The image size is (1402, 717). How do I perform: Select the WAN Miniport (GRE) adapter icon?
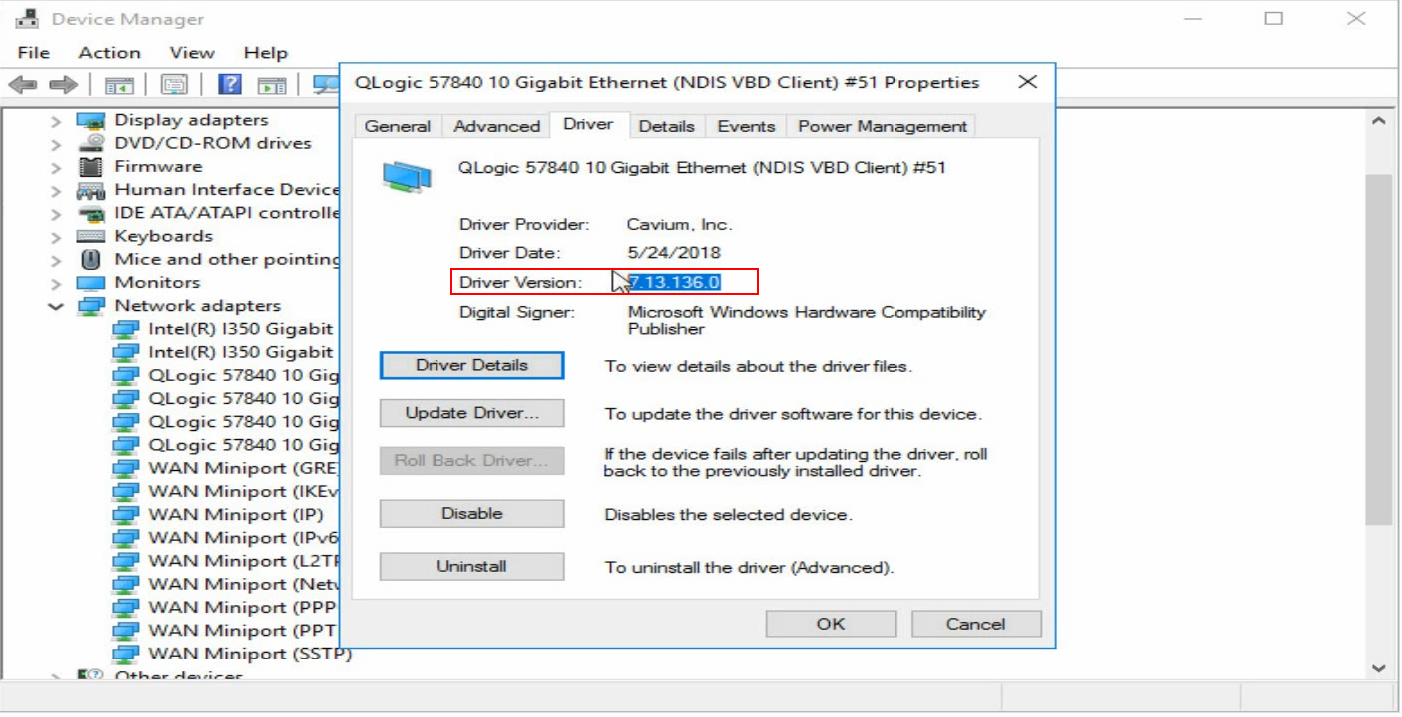tap(125, 468)
